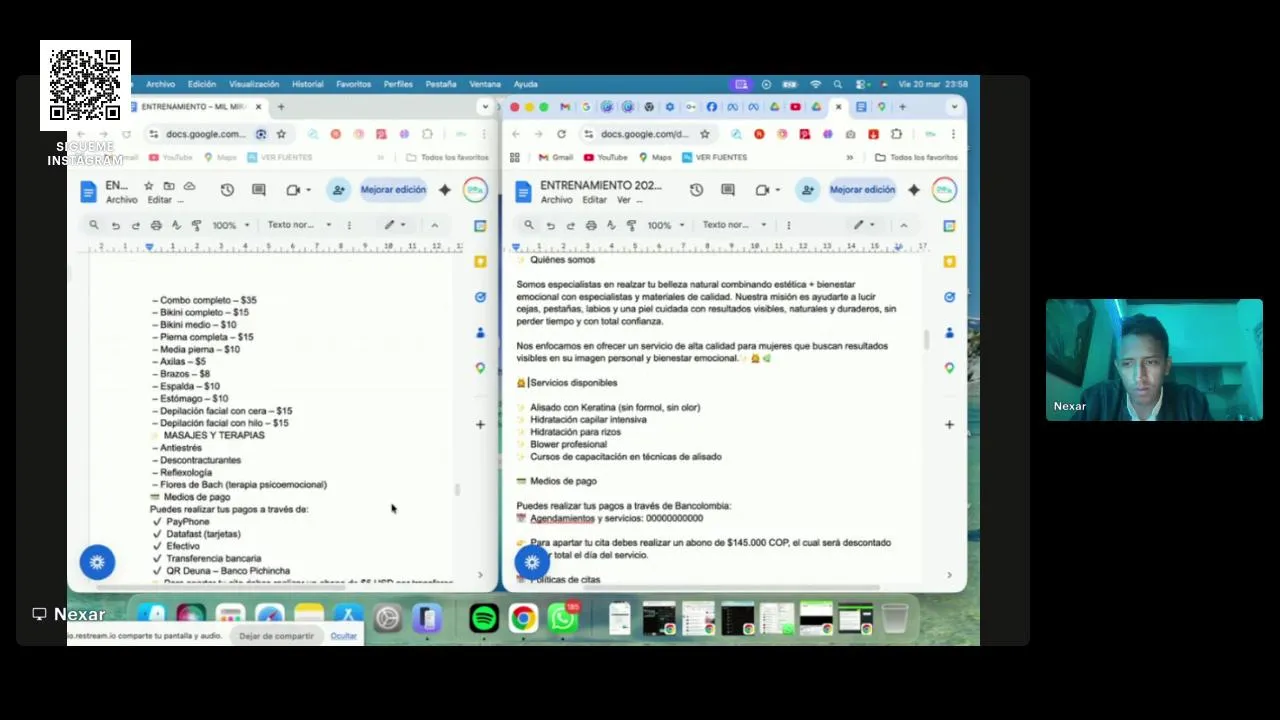Open new tab in left browser window
This screenshot has height=720, width=1280.
coord(281,107)
